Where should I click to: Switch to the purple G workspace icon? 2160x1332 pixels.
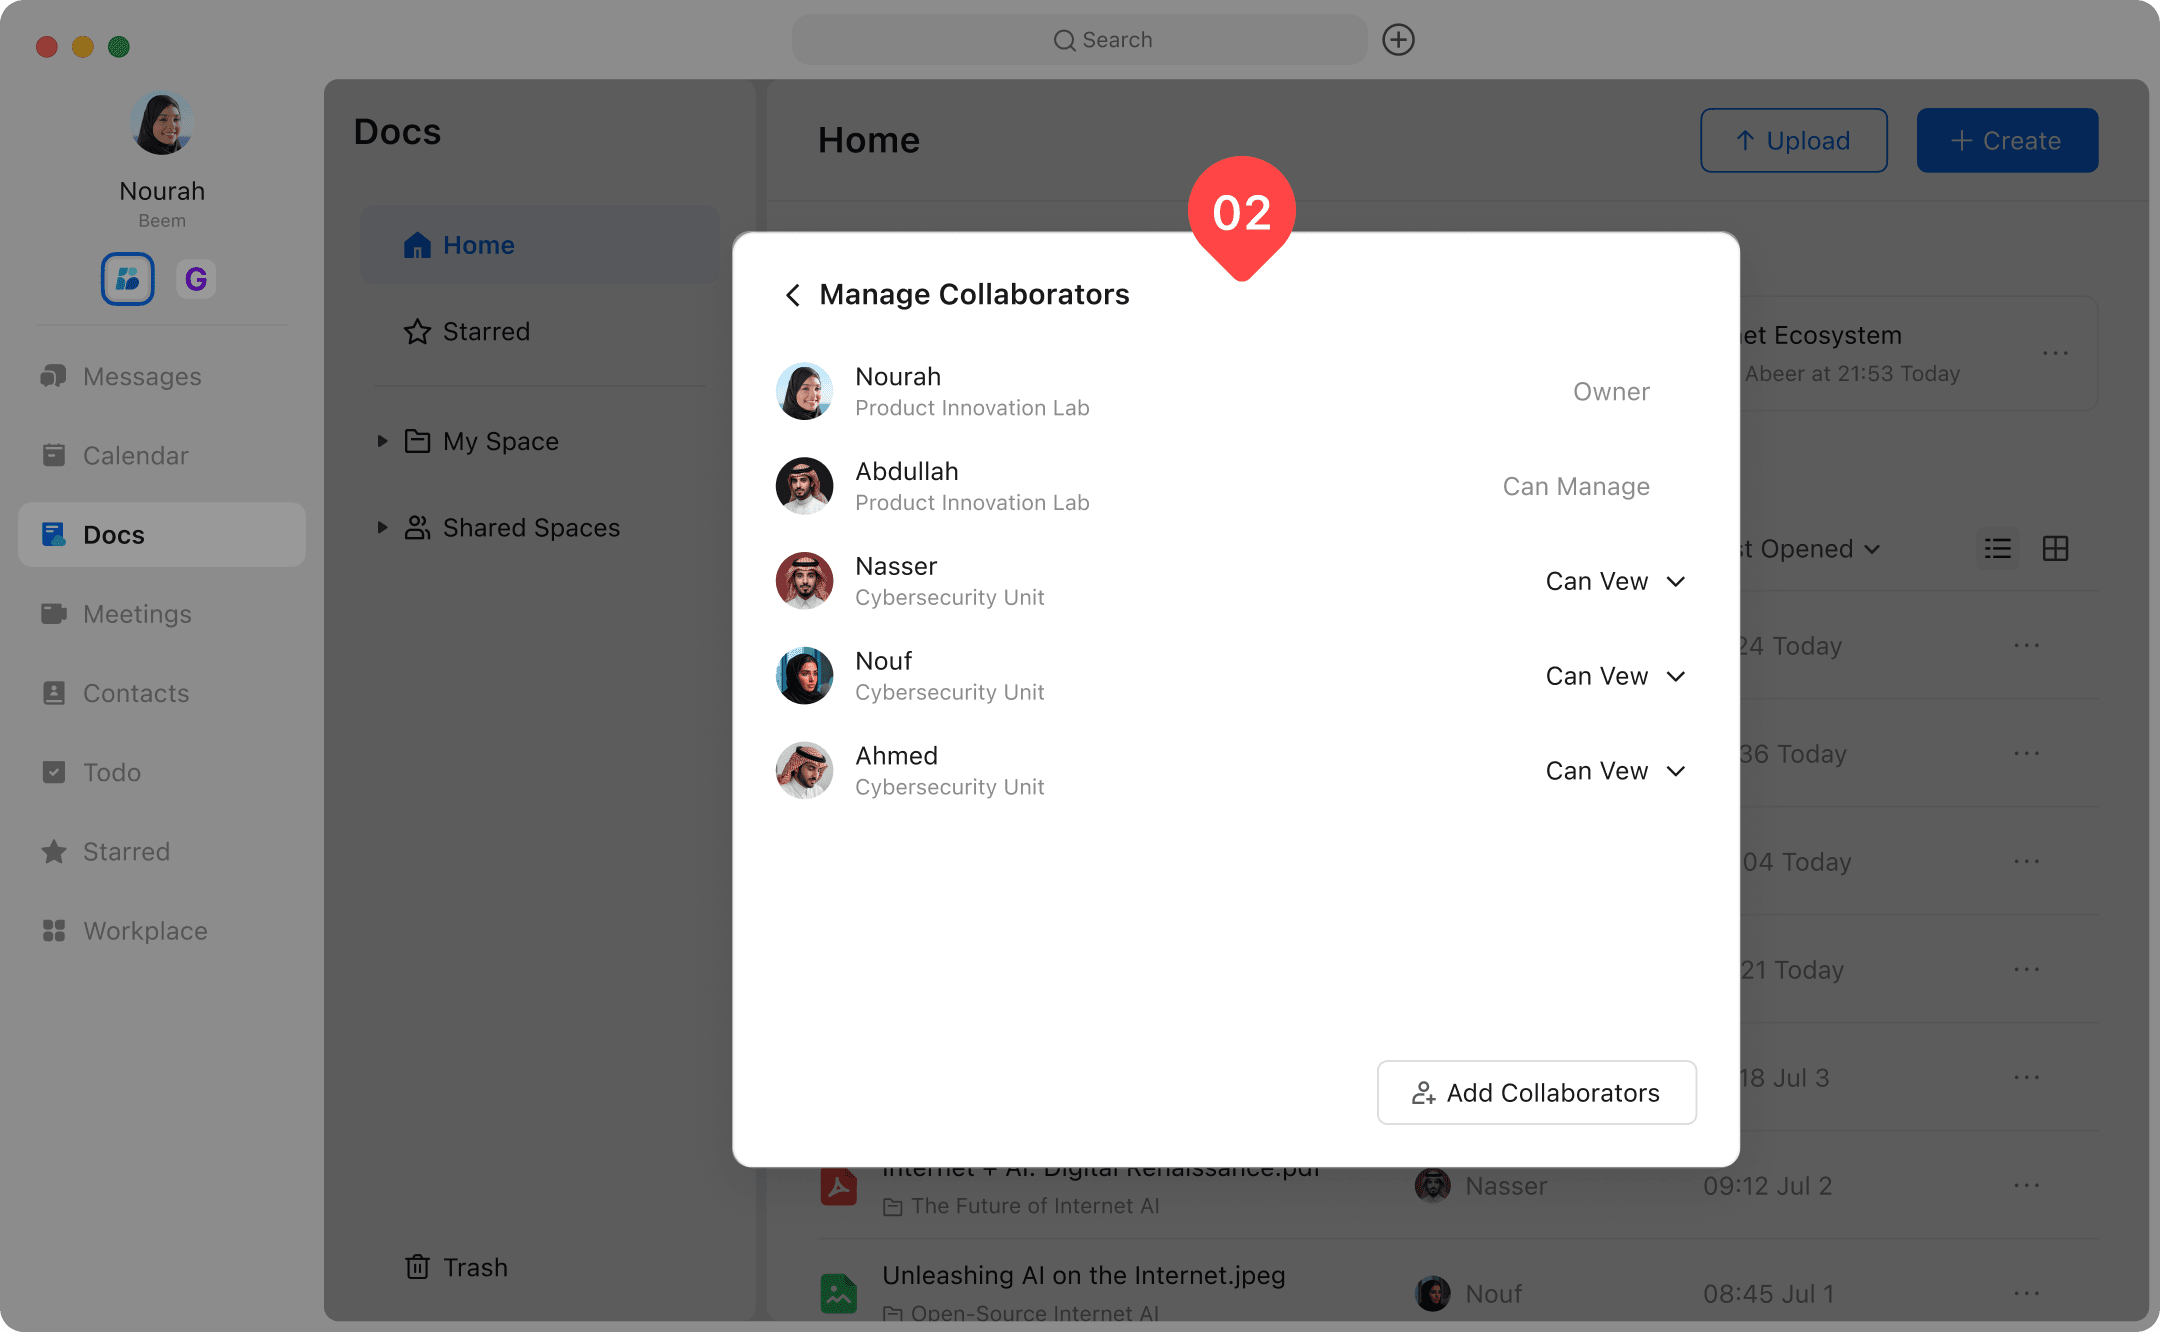196,279
